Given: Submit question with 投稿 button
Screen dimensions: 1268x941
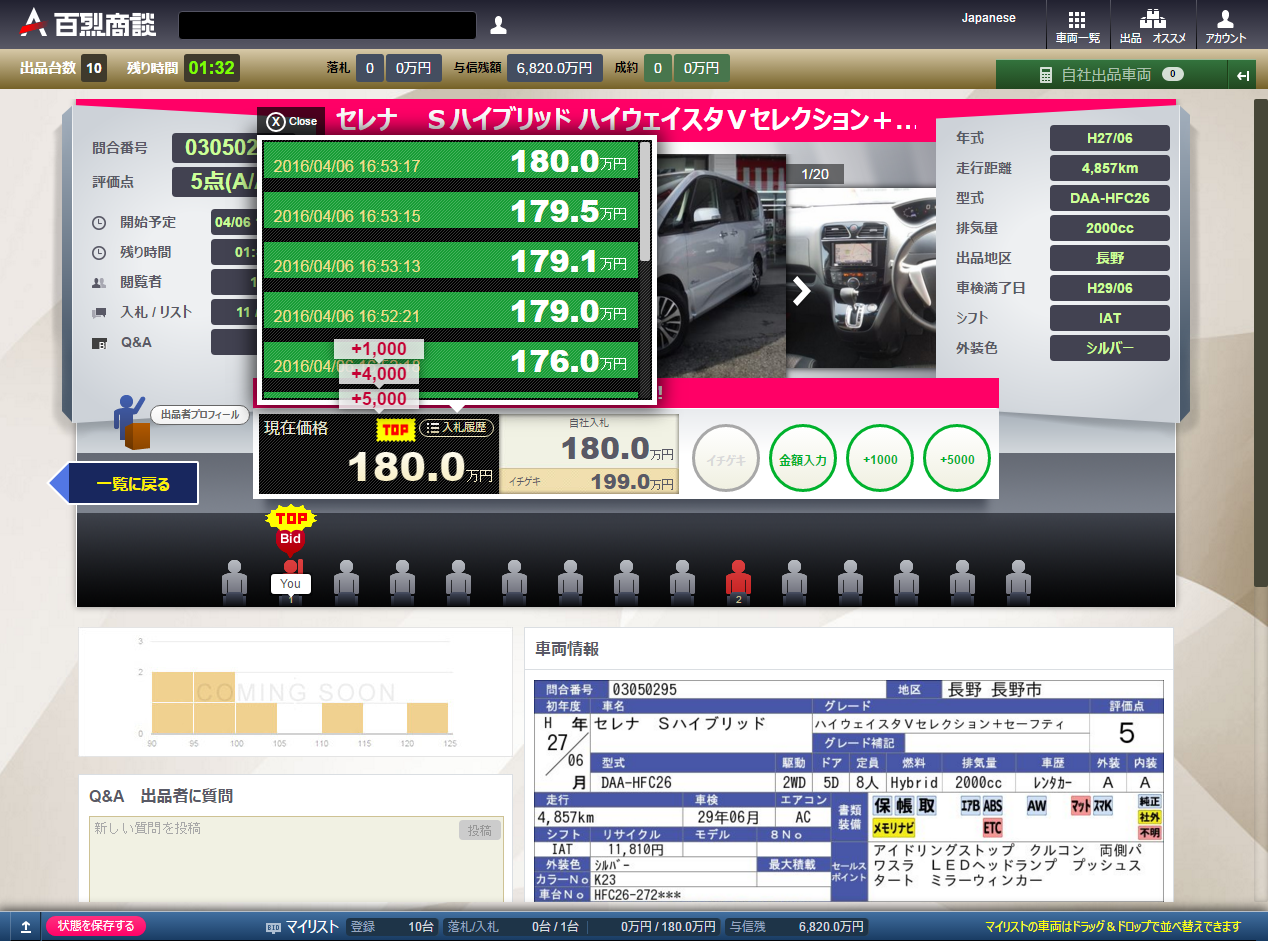Looking at the screenshot, I should tap(479, 830).
